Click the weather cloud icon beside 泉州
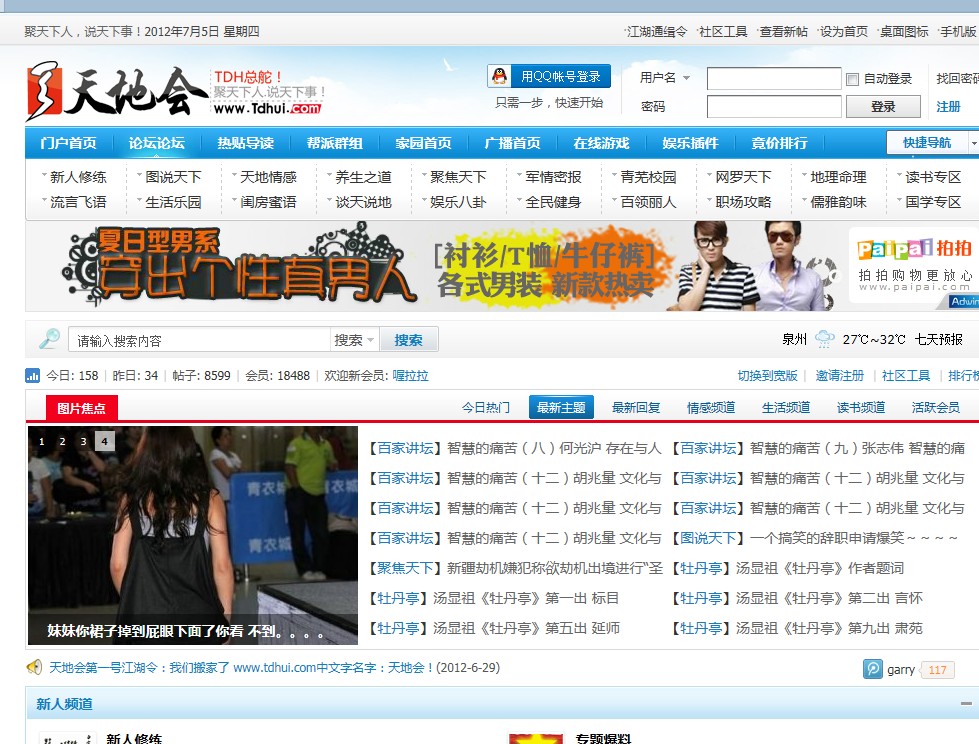Screen dimensions: 979x744 824,339
